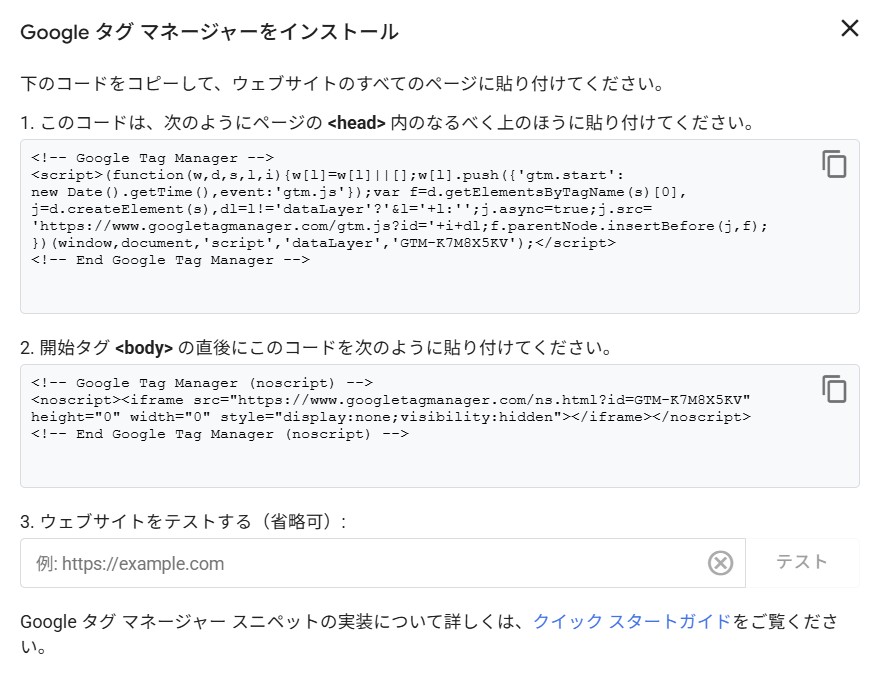Click GTM-K7M8X5KV ID in head script
Screen dimensions: 886x682
pos(461,243)
